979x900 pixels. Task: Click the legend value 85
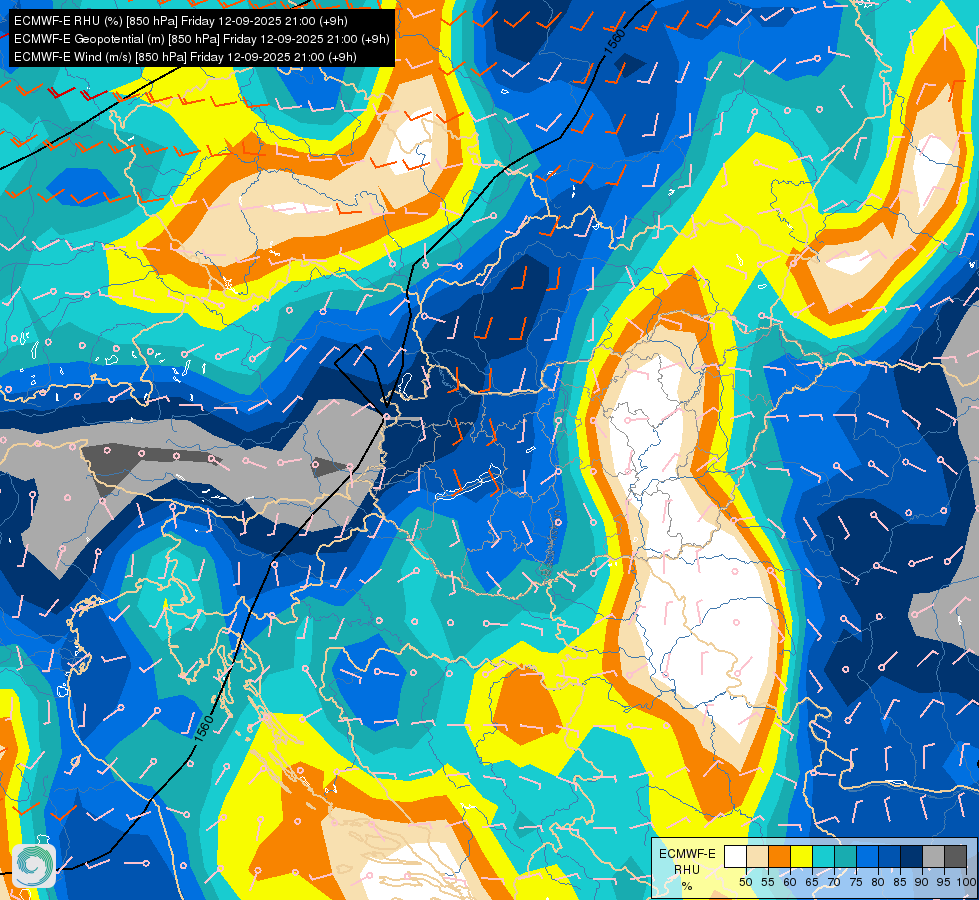[900, 883]
